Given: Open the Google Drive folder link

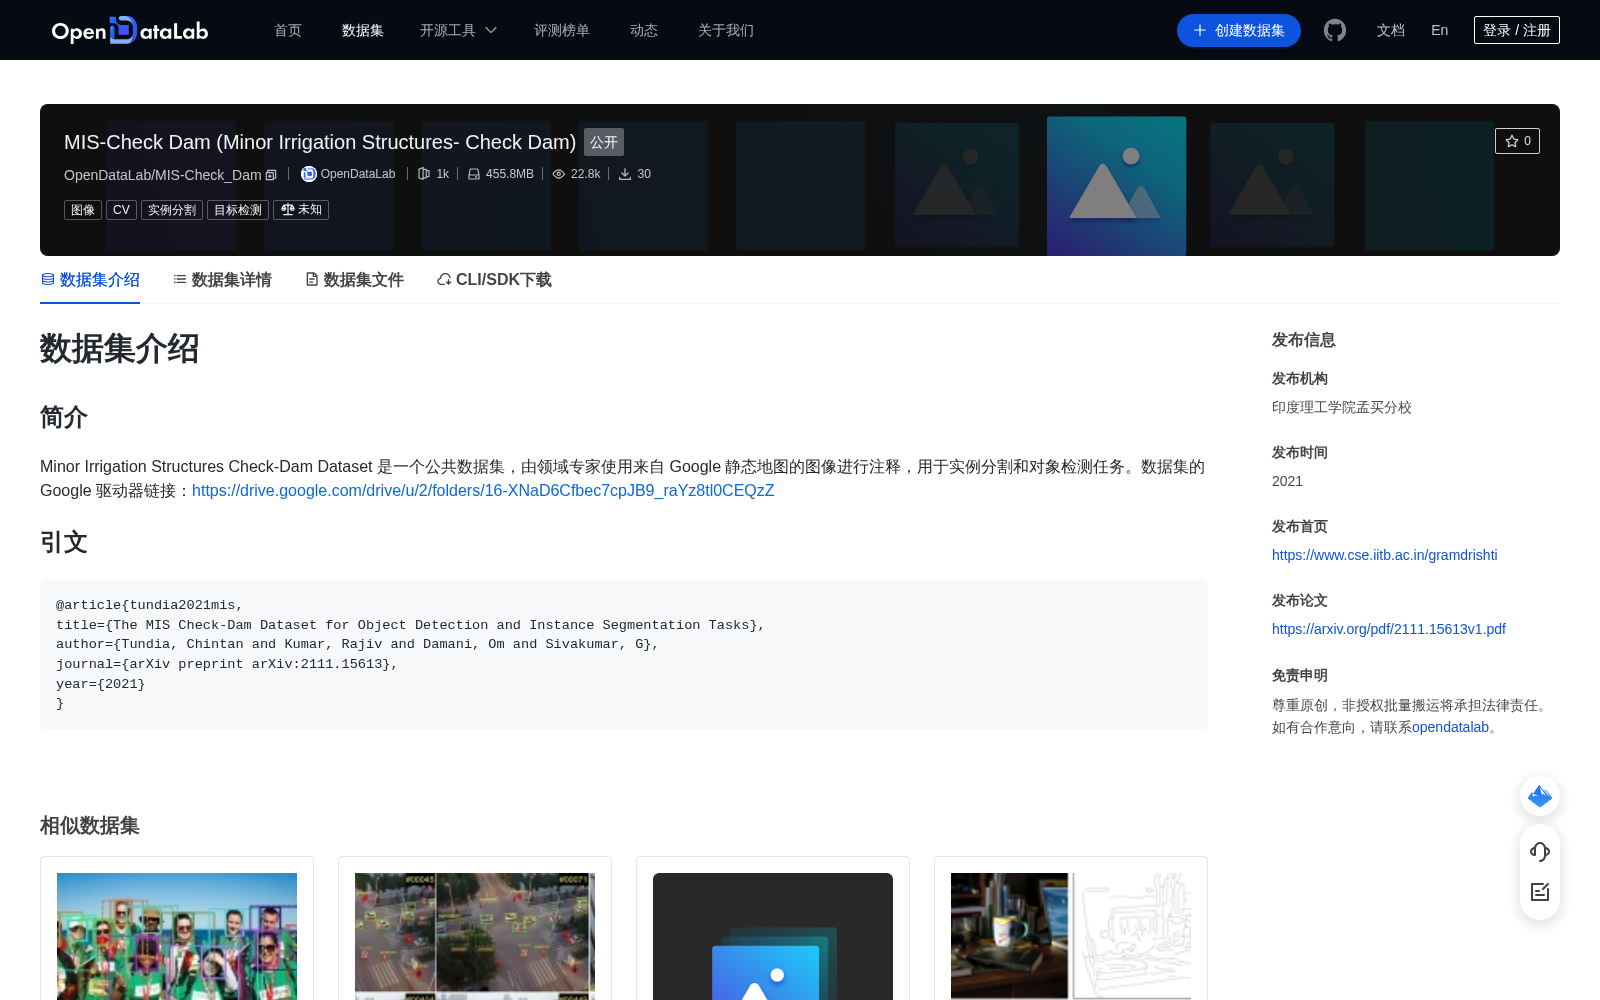Looking at the screenshot, I should point(483,491).
